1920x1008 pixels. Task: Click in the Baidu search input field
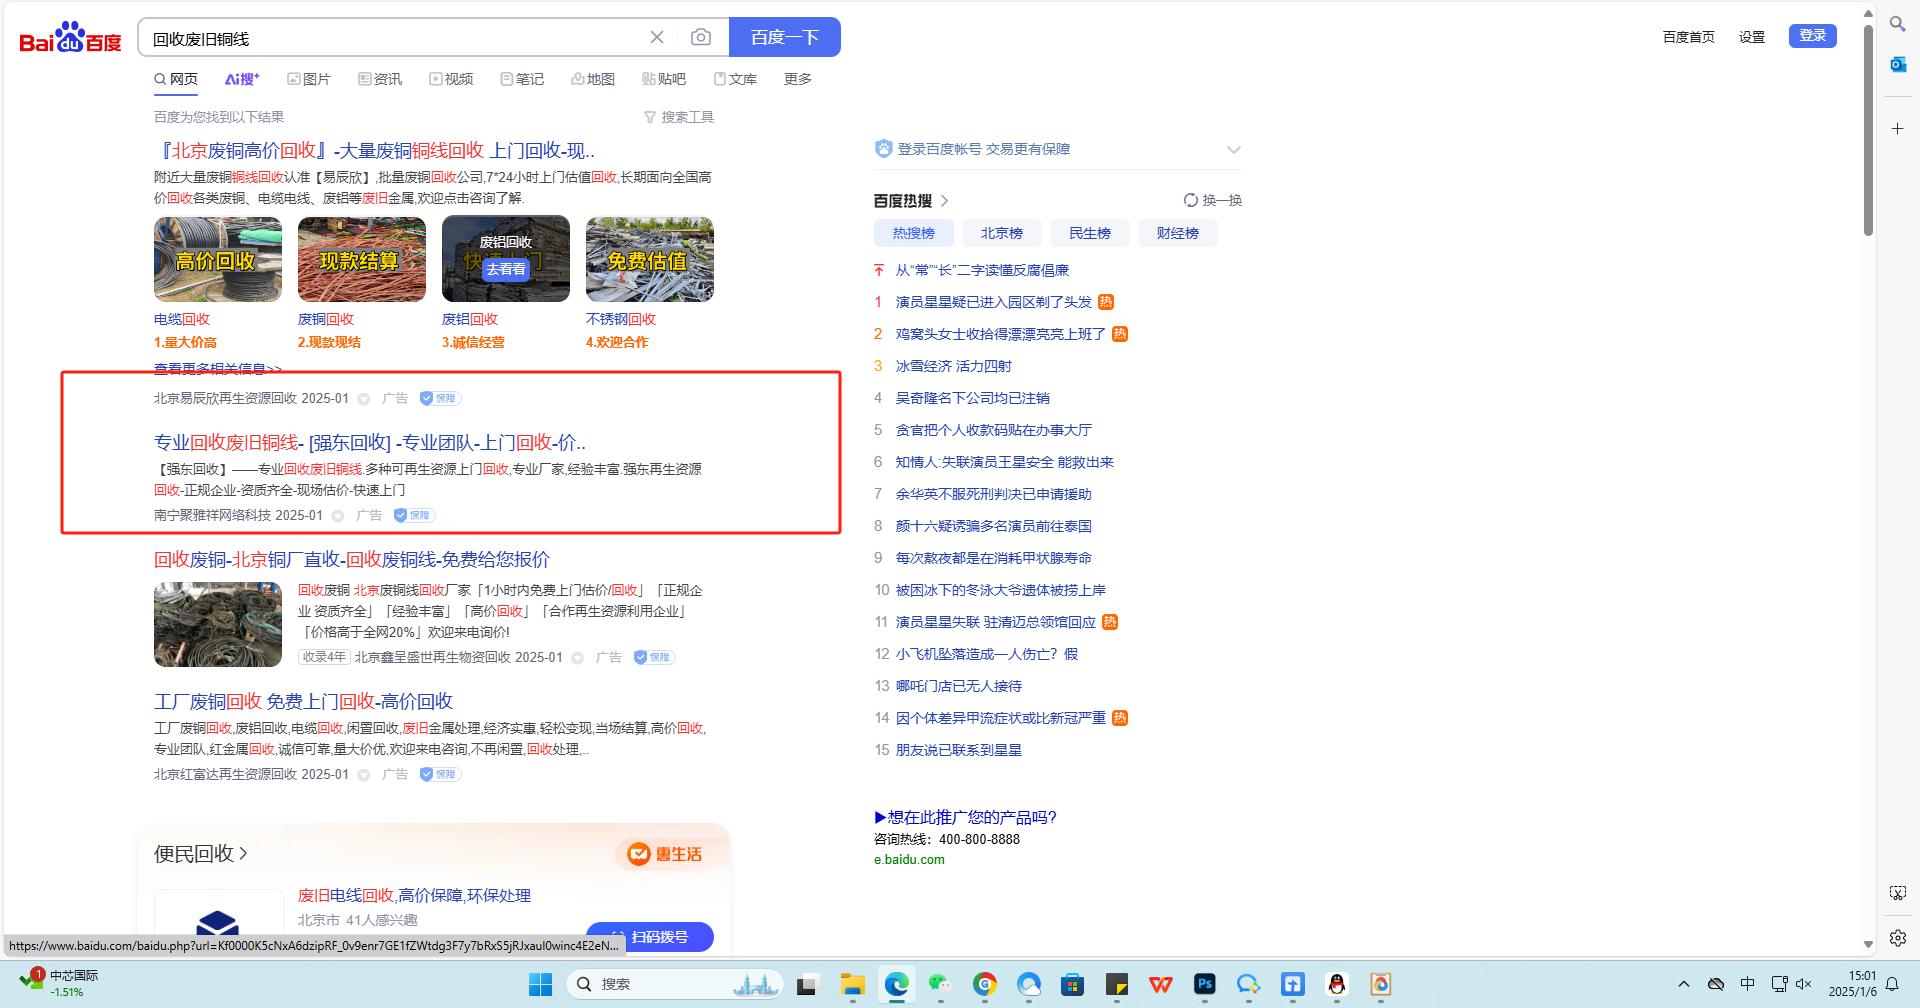pos(390,38)
